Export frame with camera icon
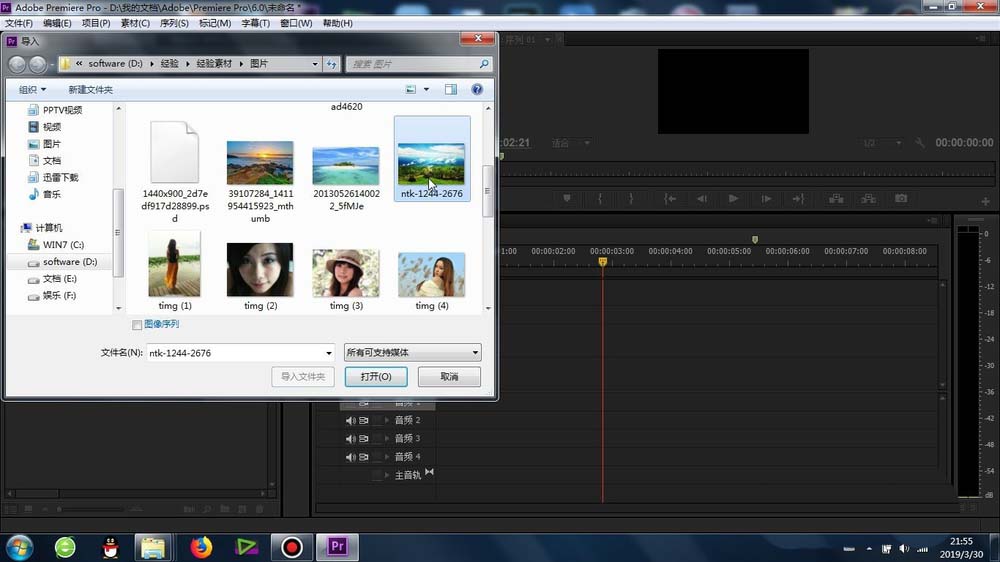 click(901, 198)
